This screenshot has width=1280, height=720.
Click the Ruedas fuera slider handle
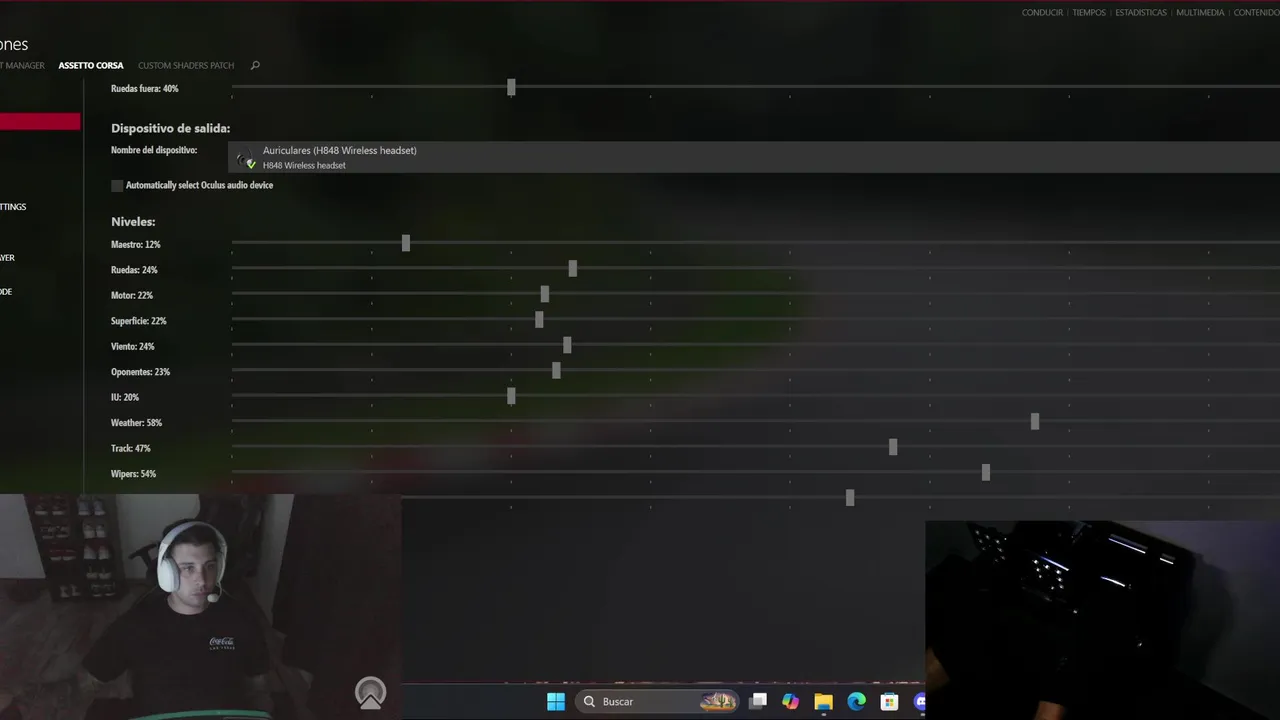coord(511,88)
